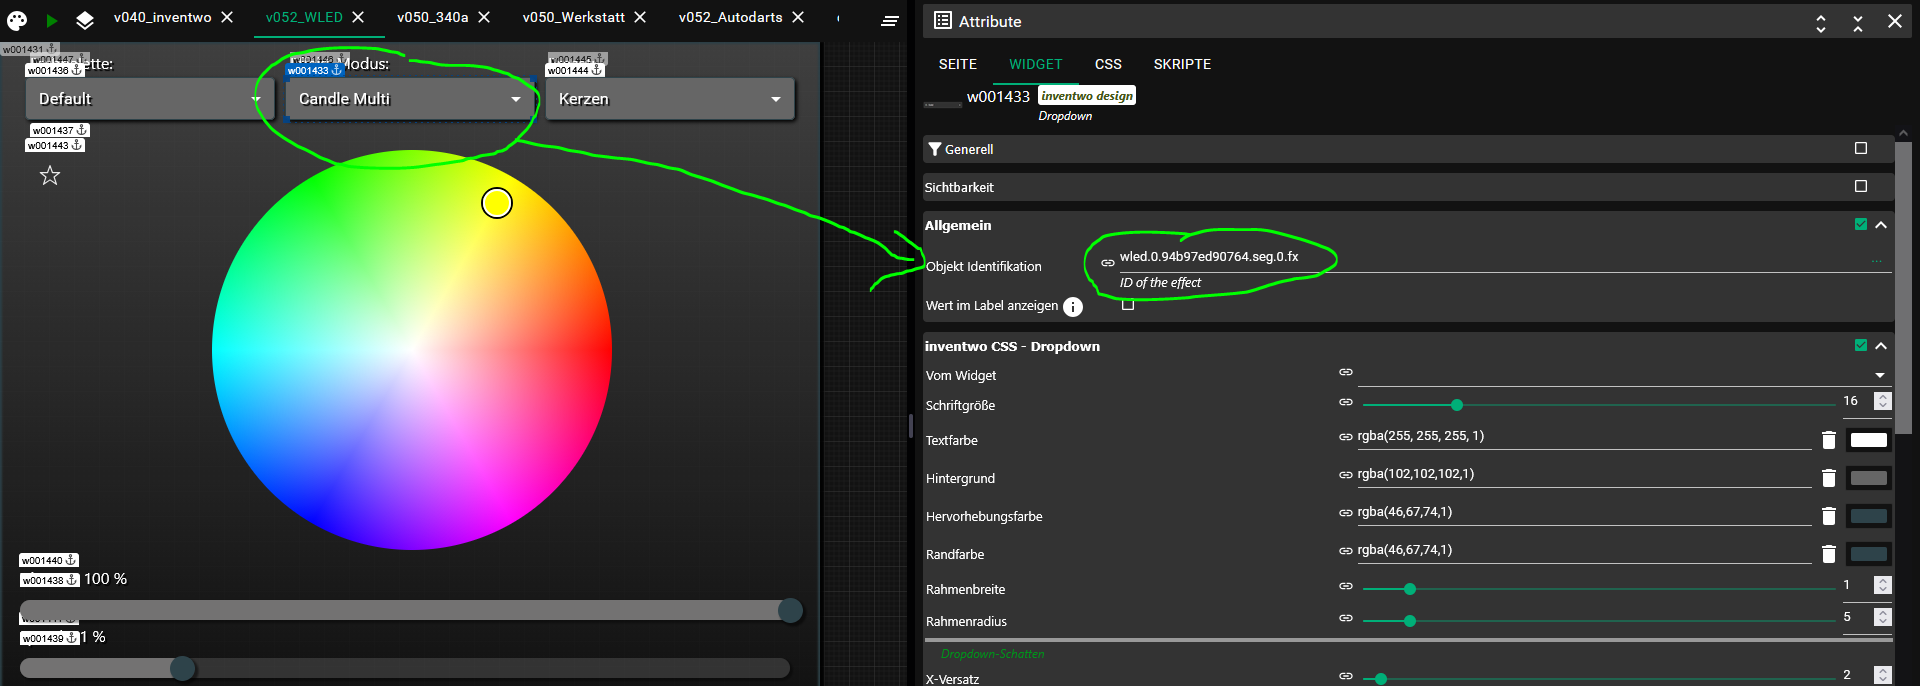Click the Schriftgröße number stepper
Screen dimensions: 1920x686
pos(1883,401)
